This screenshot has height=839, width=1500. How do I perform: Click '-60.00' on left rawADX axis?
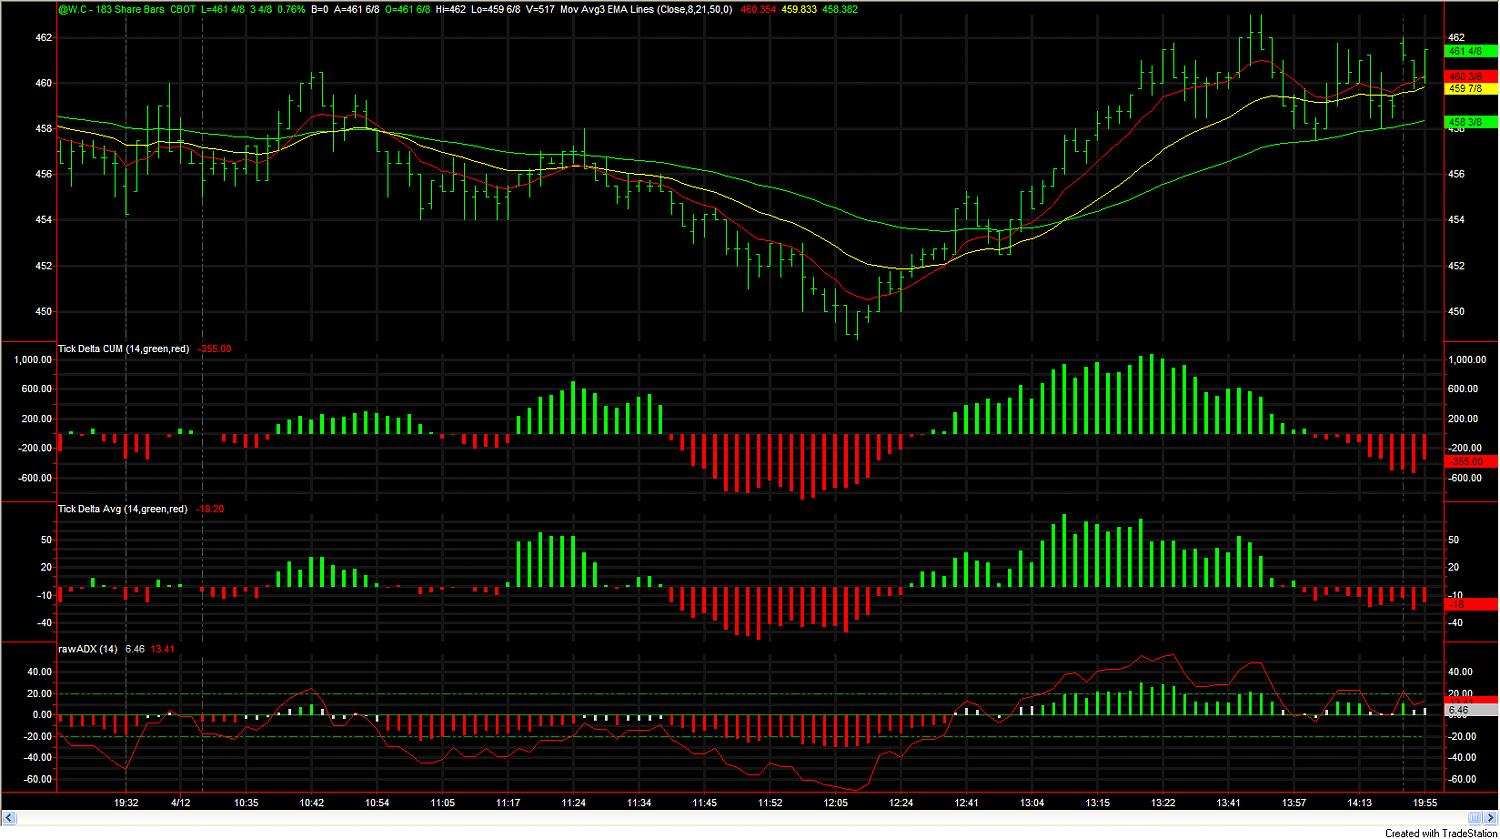point(36,780)
